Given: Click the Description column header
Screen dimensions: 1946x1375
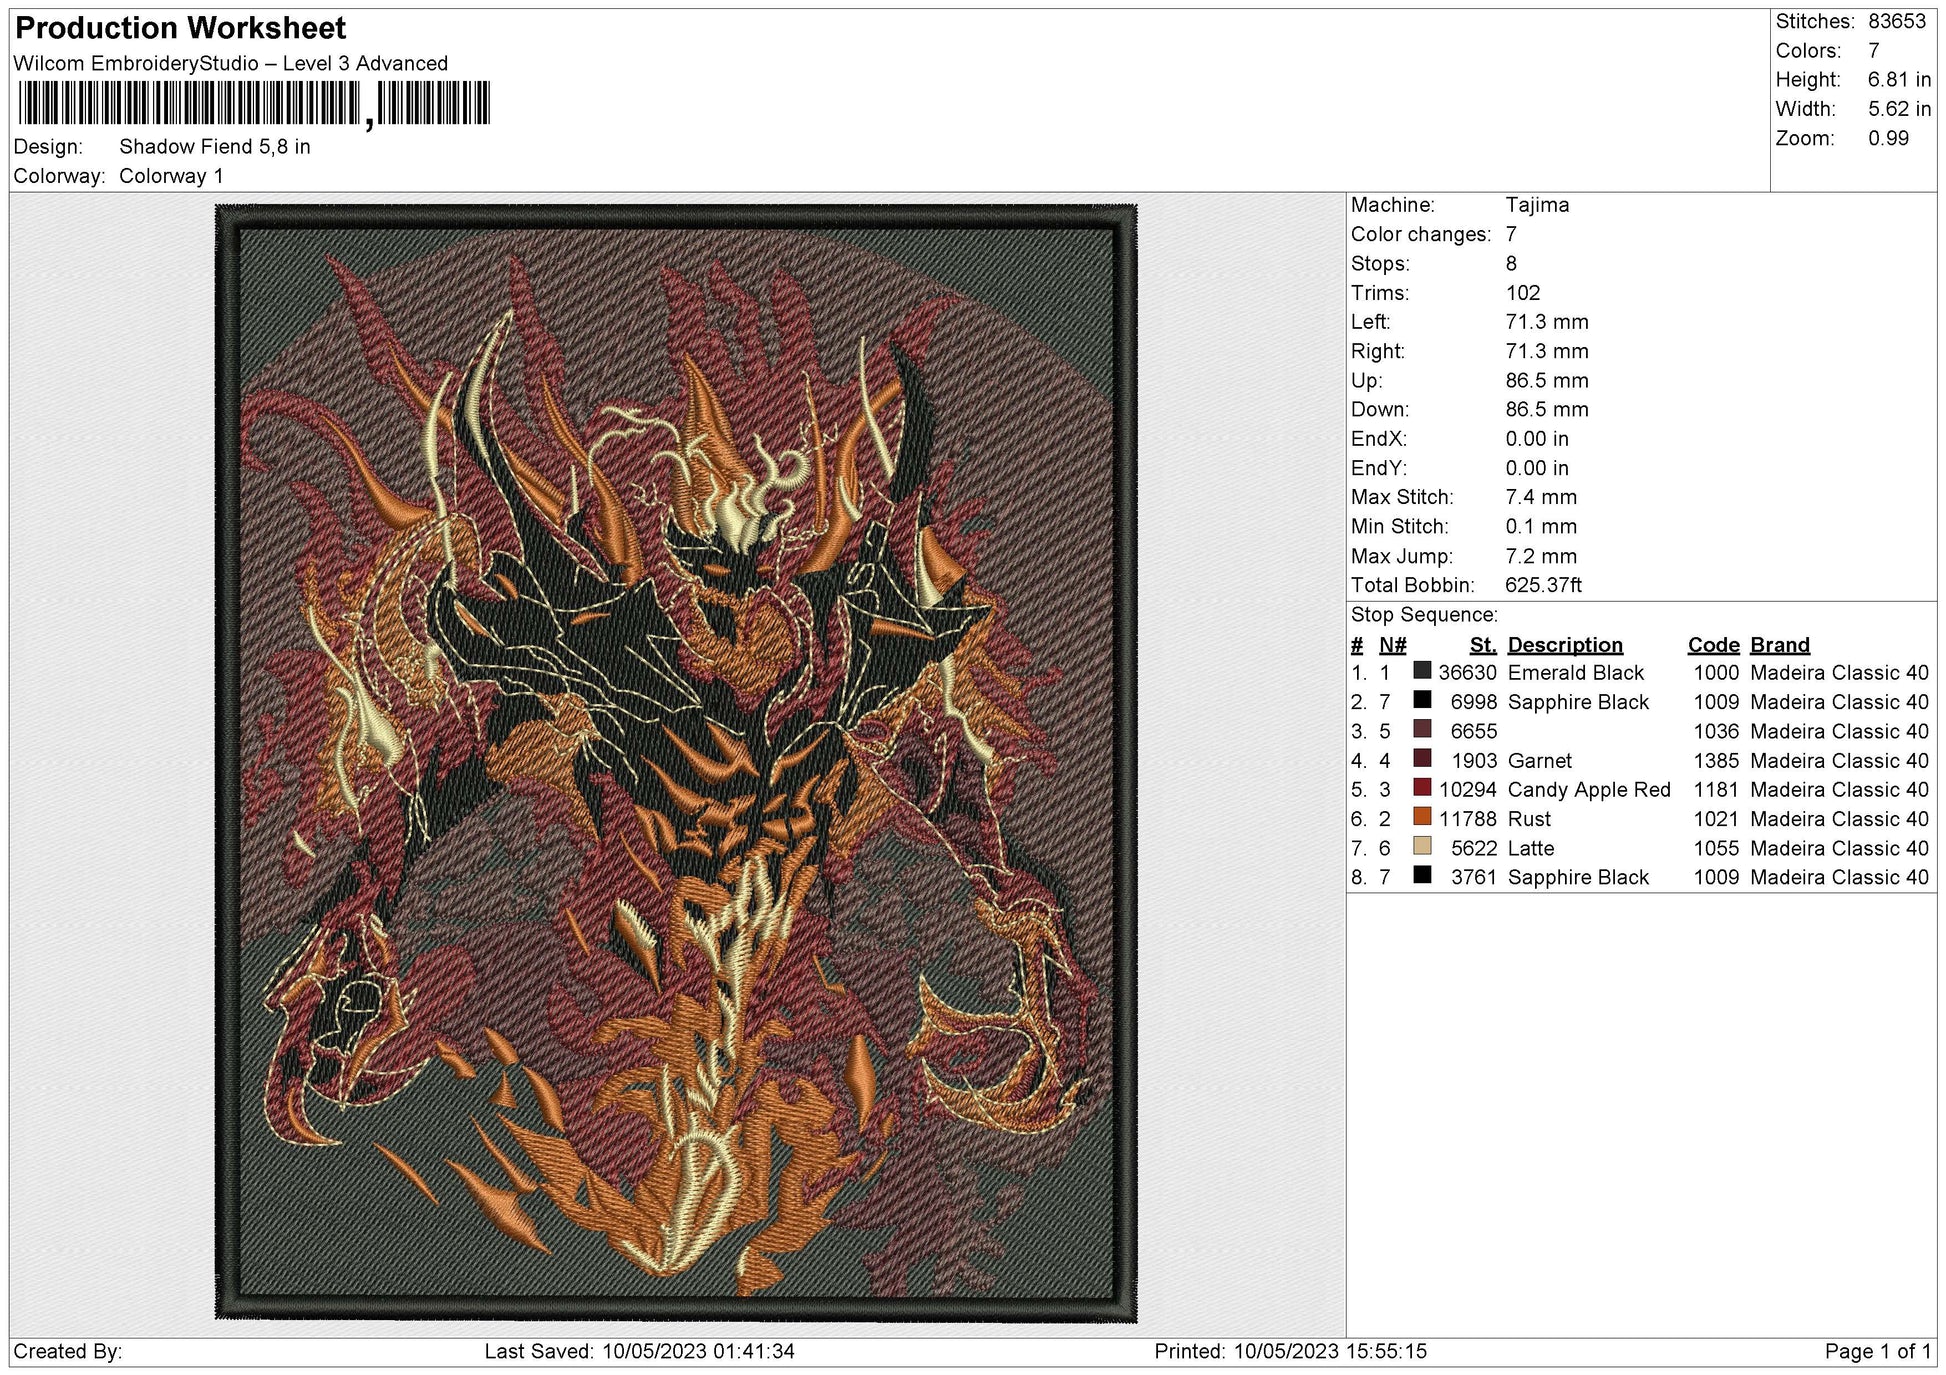Looking at the screenshot, I should pyautogui.click(x=1565, y=644).
